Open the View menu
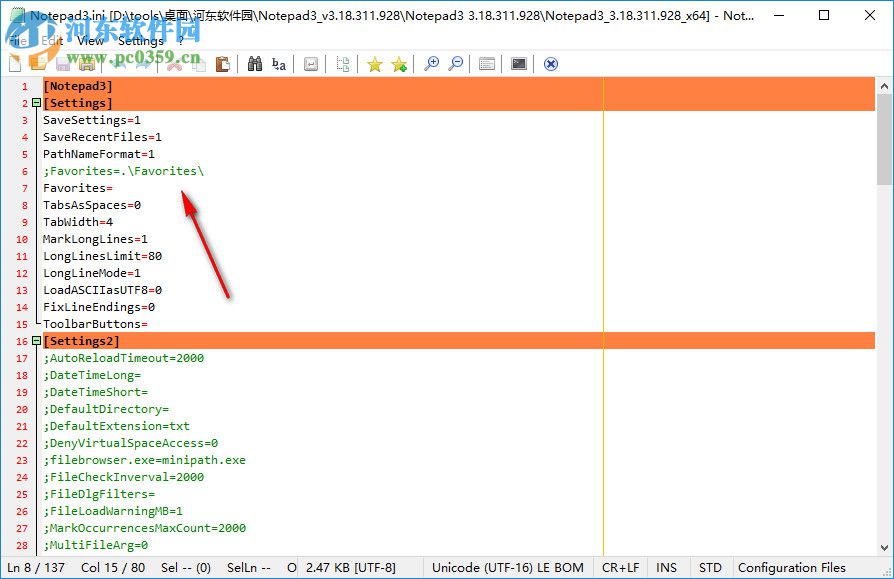The image size is (894, 579). pyautogui.click(x=90, y=40)
